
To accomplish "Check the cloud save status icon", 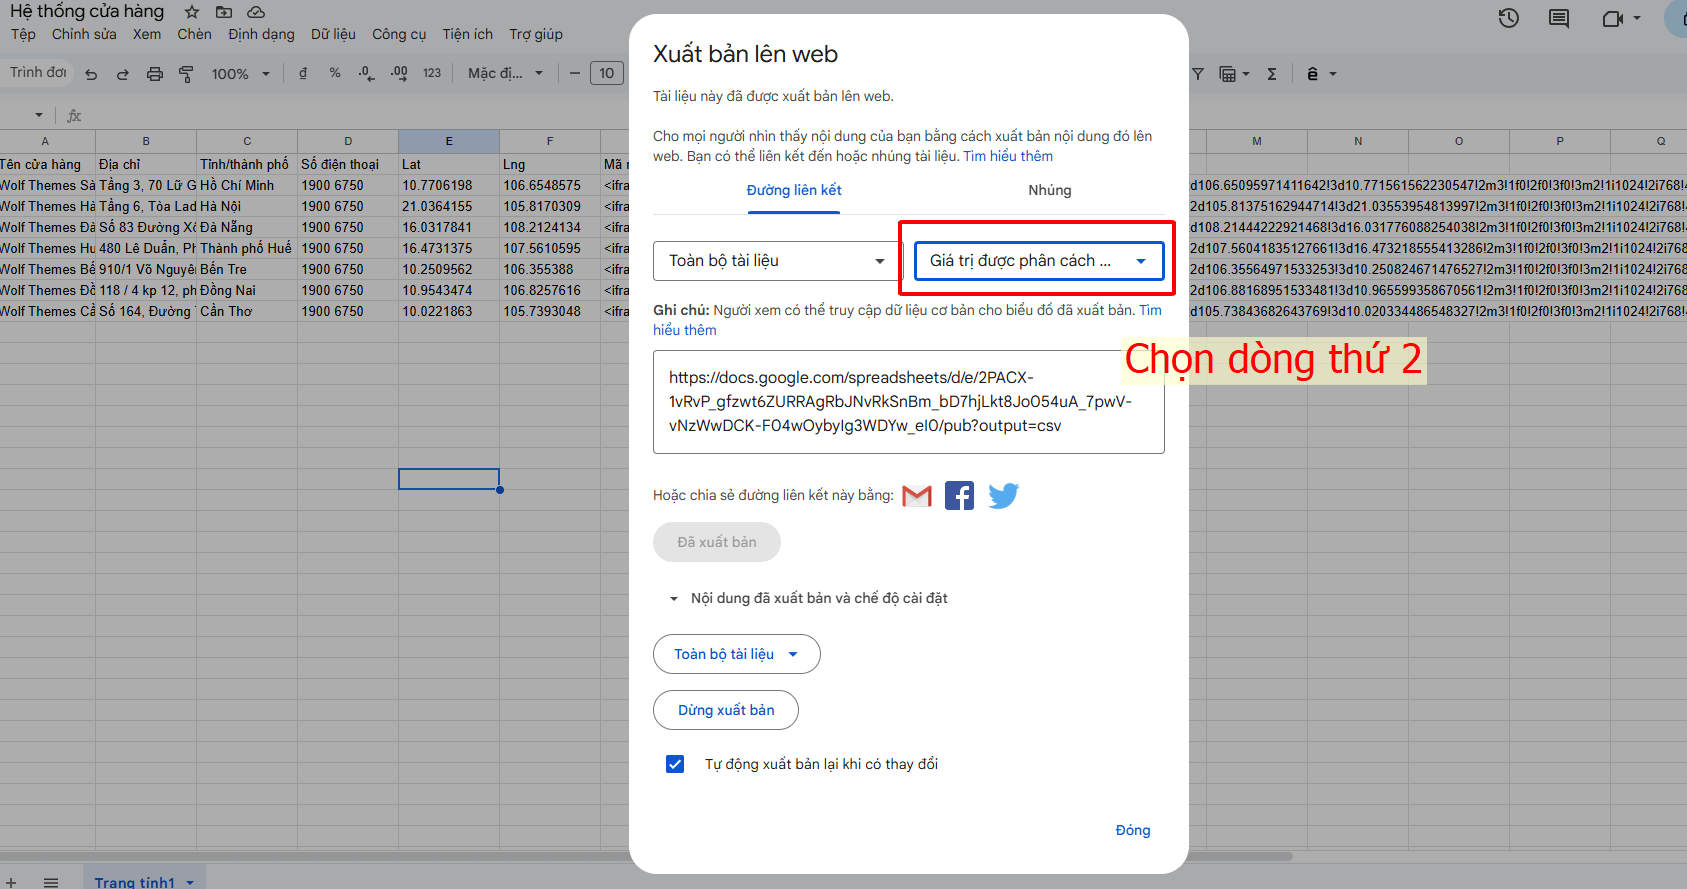I will click(256, 12).
